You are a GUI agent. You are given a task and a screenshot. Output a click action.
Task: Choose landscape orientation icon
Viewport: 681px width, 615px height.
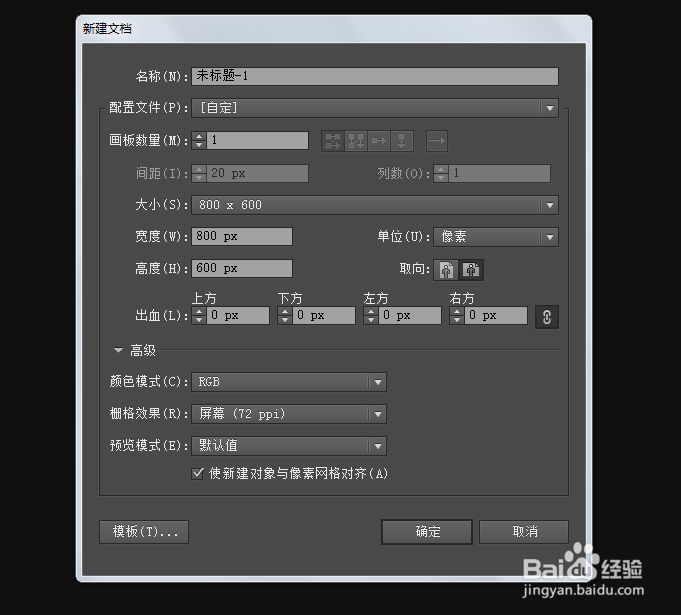point(471,270)
